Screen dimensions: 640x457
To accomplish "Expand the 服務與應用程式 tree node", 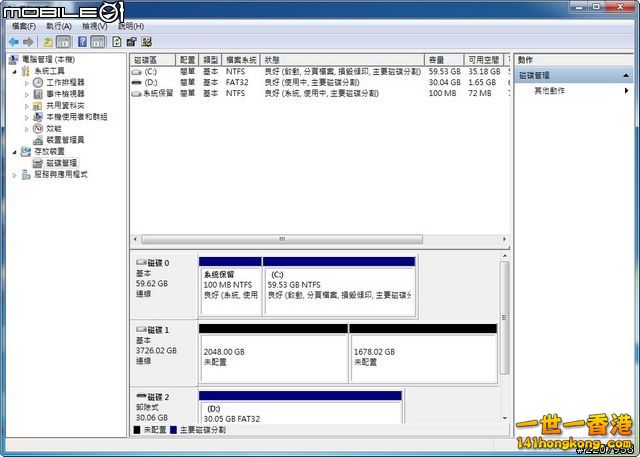I will click(15, 174).
